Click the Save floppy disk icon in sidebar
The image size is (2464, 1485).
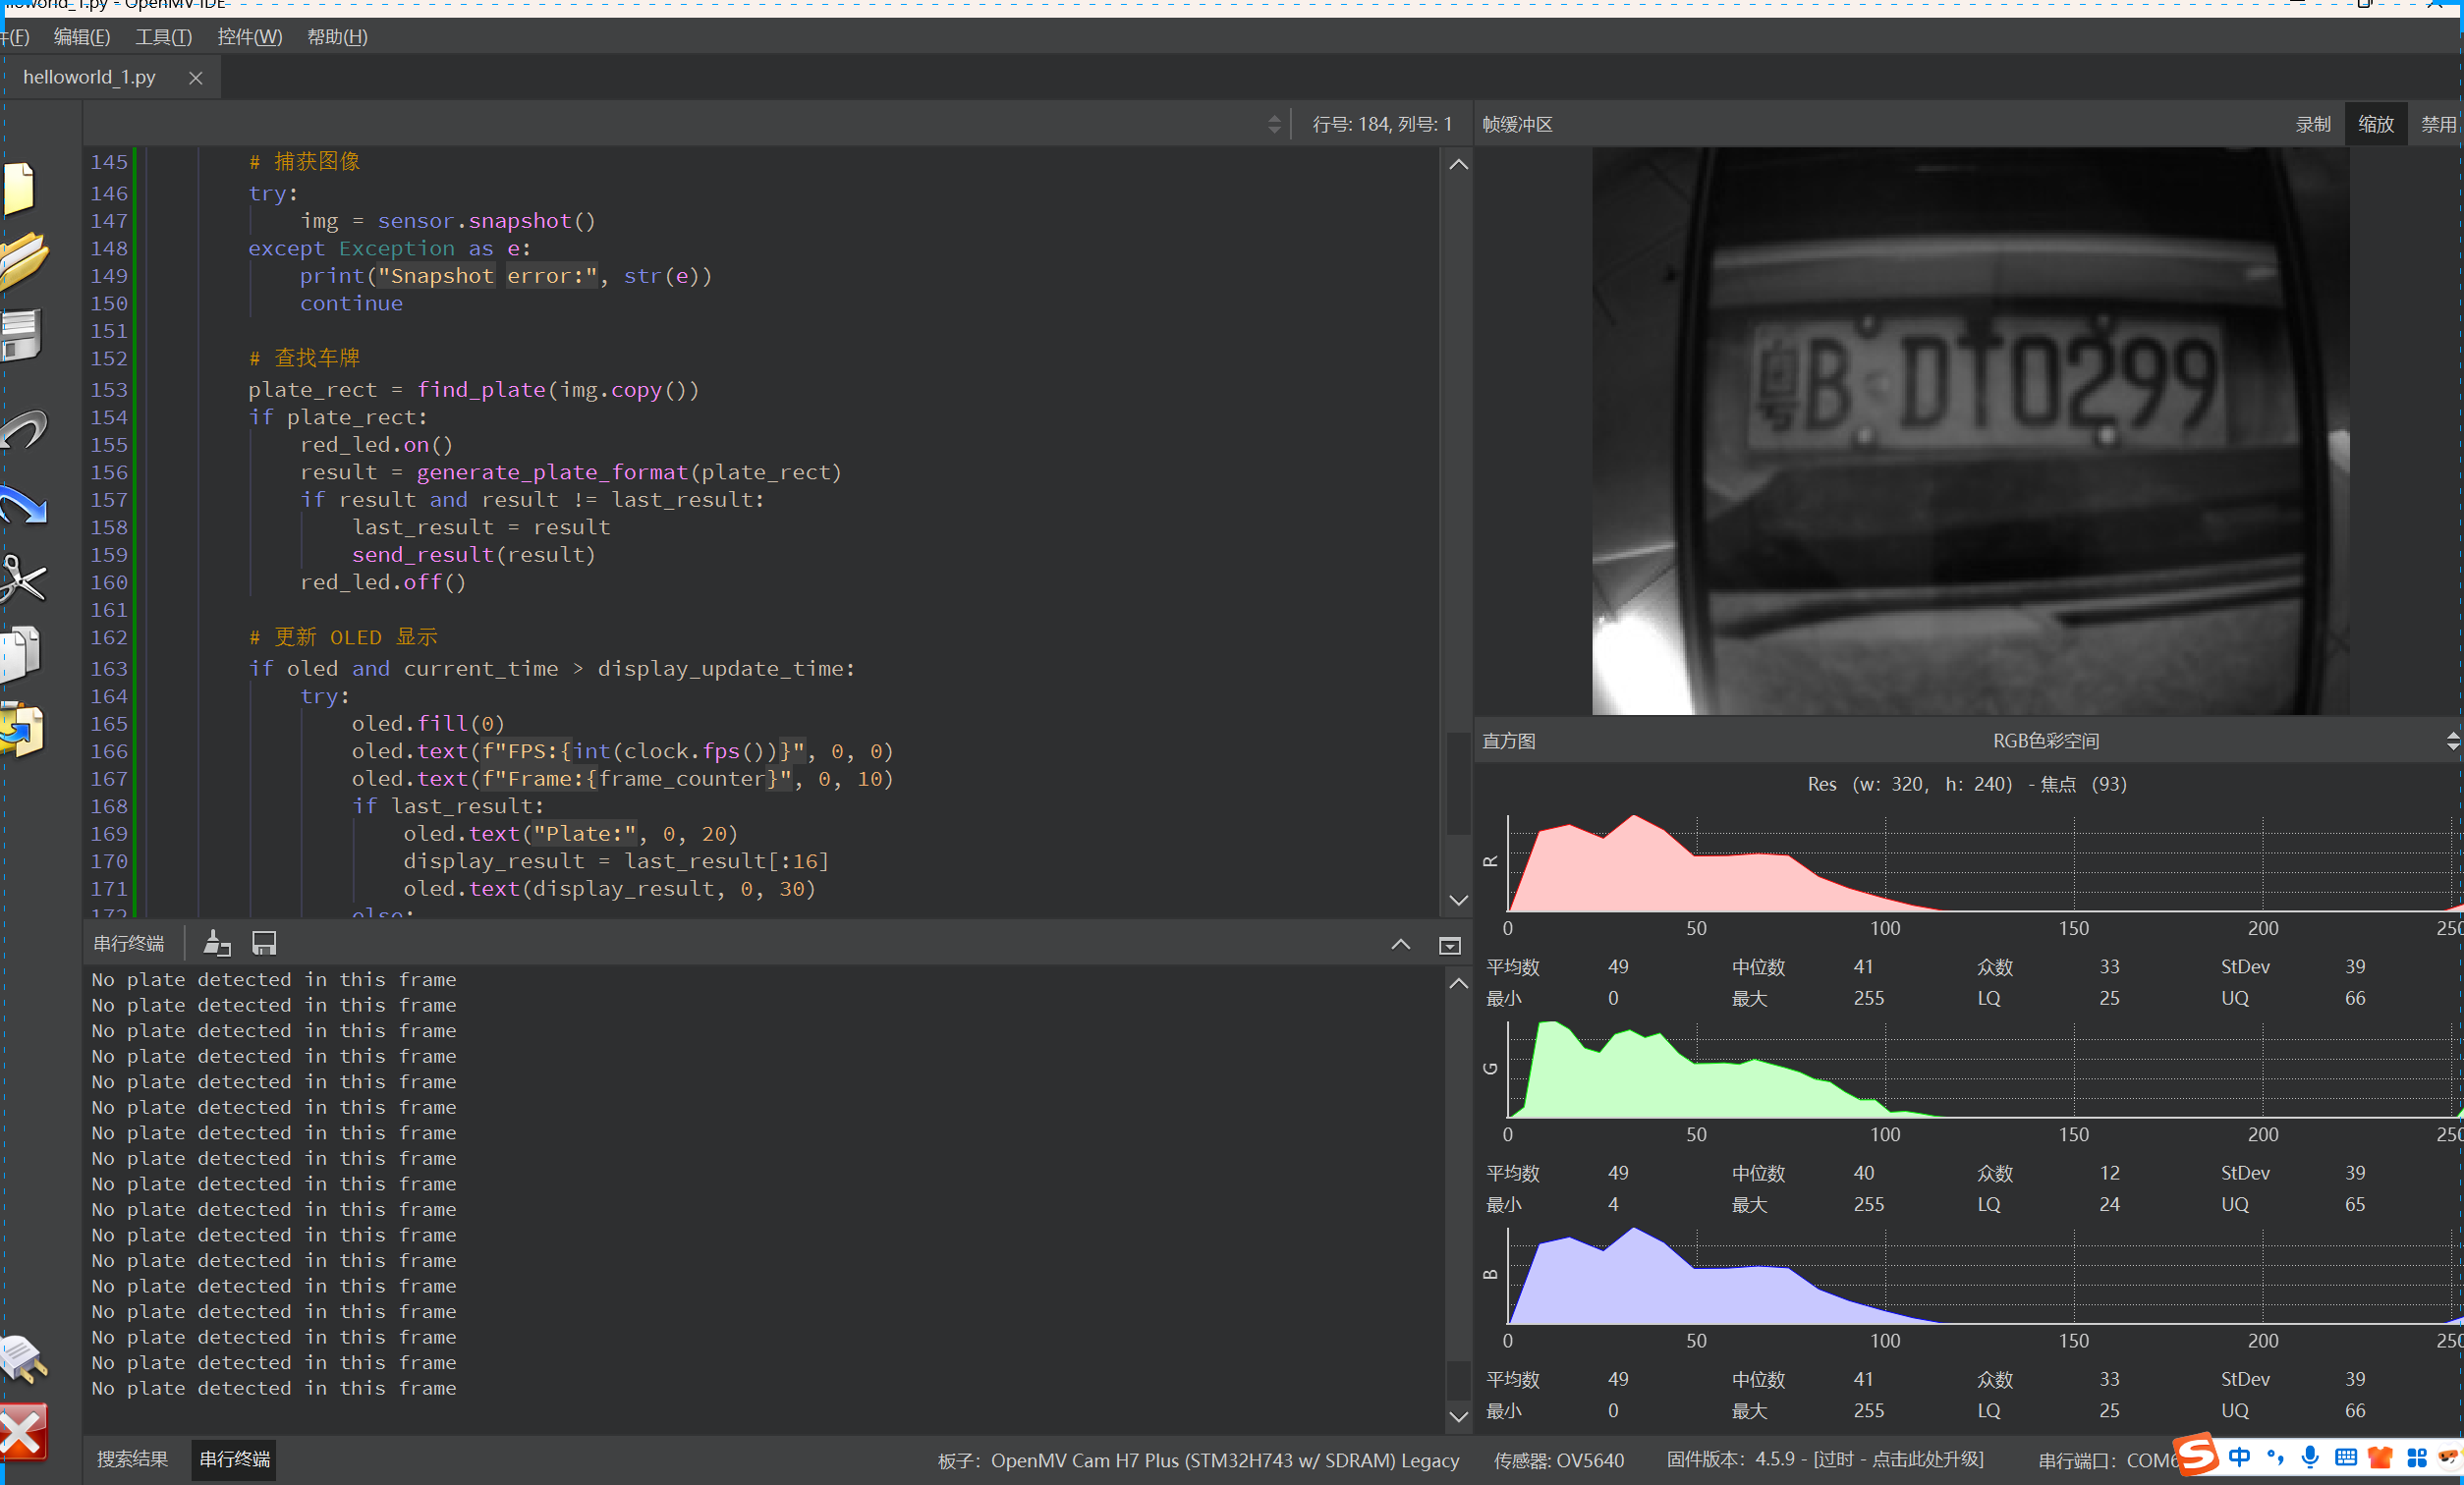coord(20,335)
